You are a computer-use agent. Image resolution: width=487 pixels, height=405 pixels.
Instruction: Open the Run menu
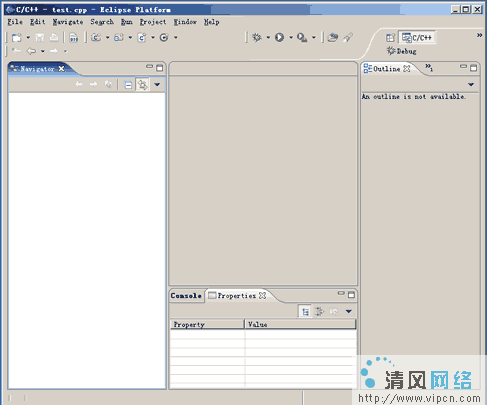point(126,22)
